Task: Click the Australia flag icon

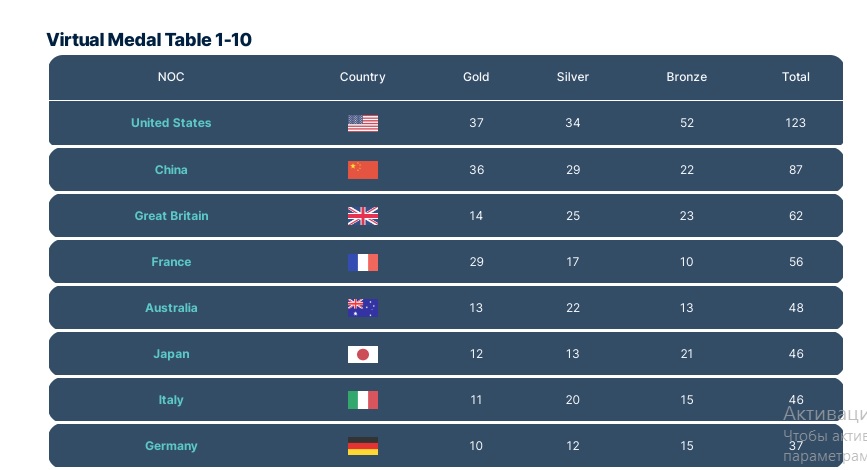Action: (362, 308)
